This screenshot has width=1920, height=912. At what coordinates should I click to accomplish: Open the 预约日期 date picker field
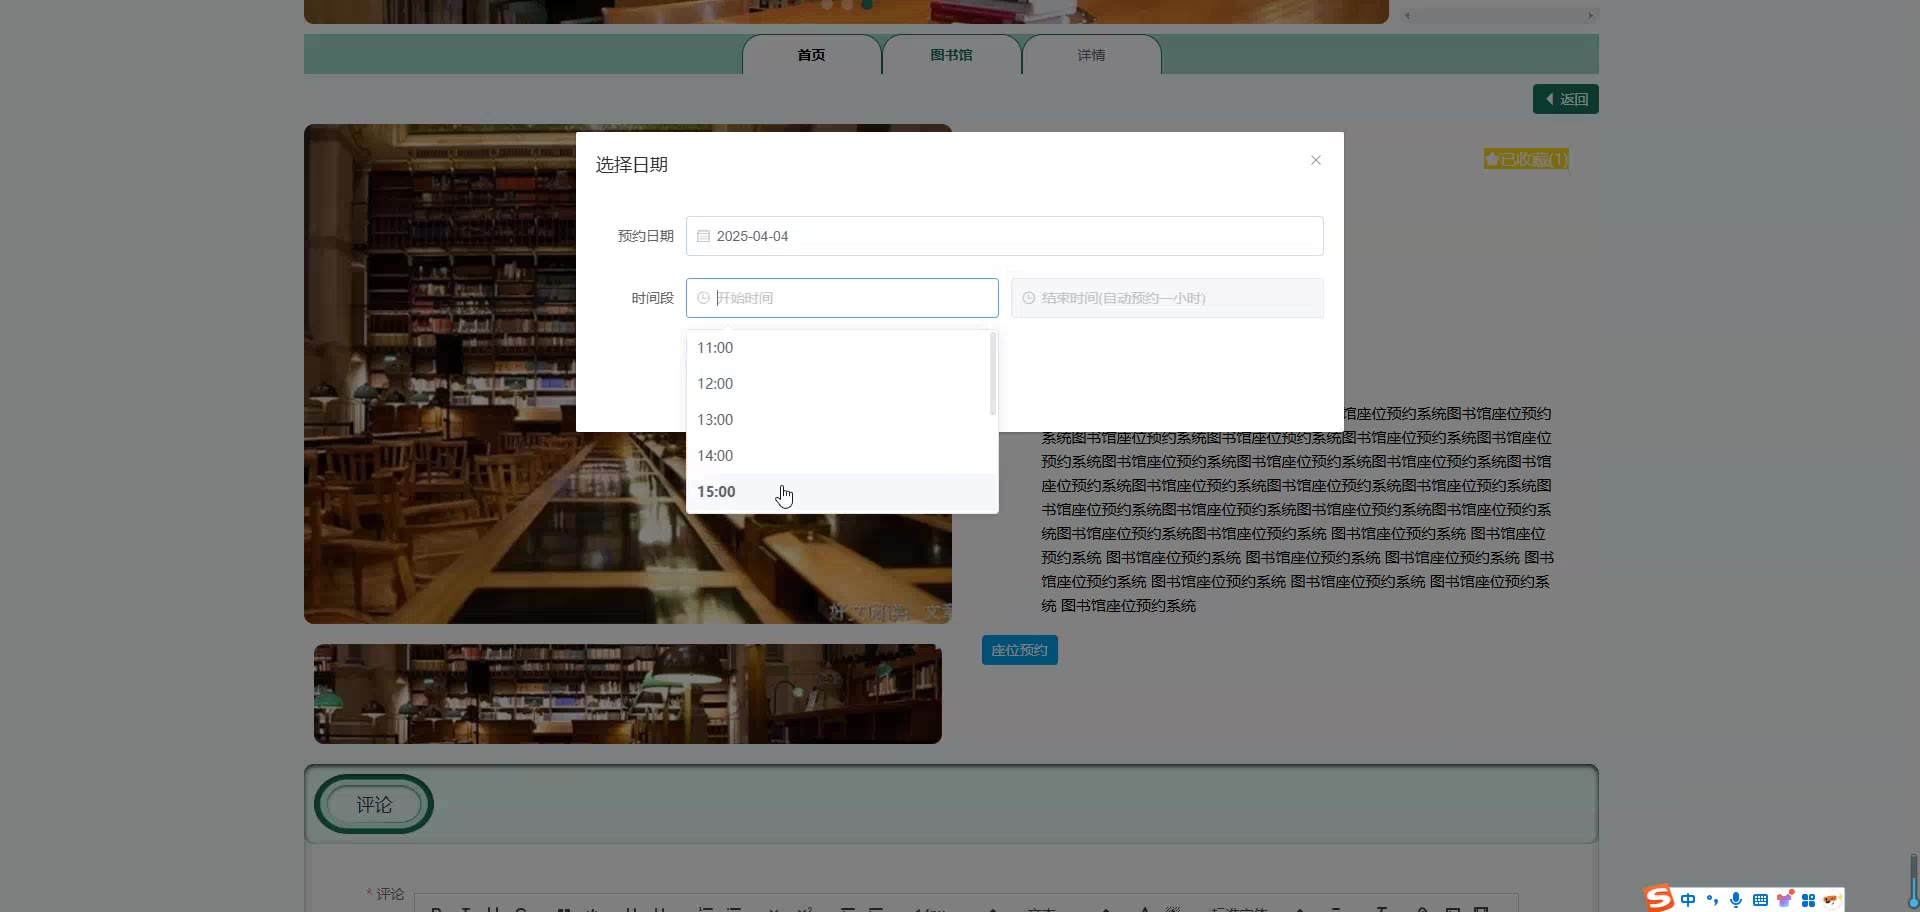tap(1004, 236)
